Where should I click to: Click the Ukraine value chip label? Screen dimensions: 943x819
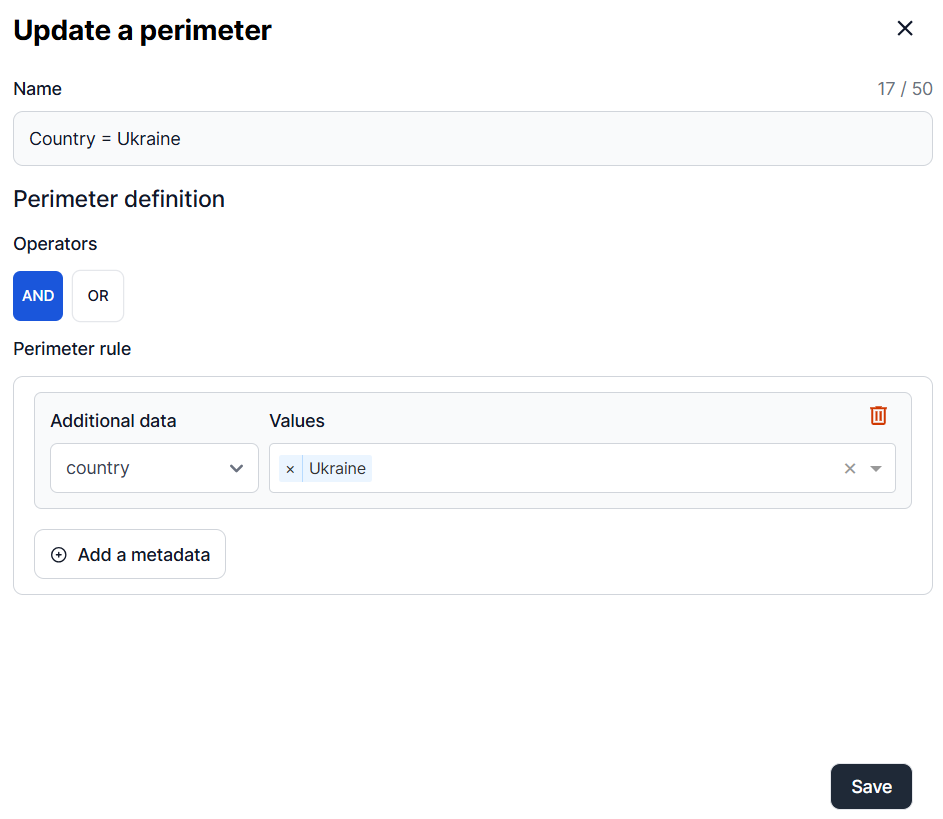[337, 469]
